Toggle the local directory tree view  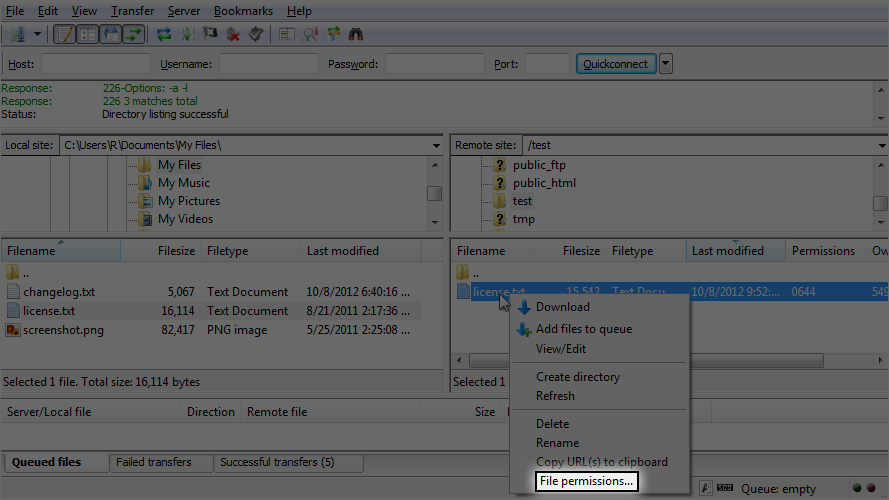(x=88, y=34)
